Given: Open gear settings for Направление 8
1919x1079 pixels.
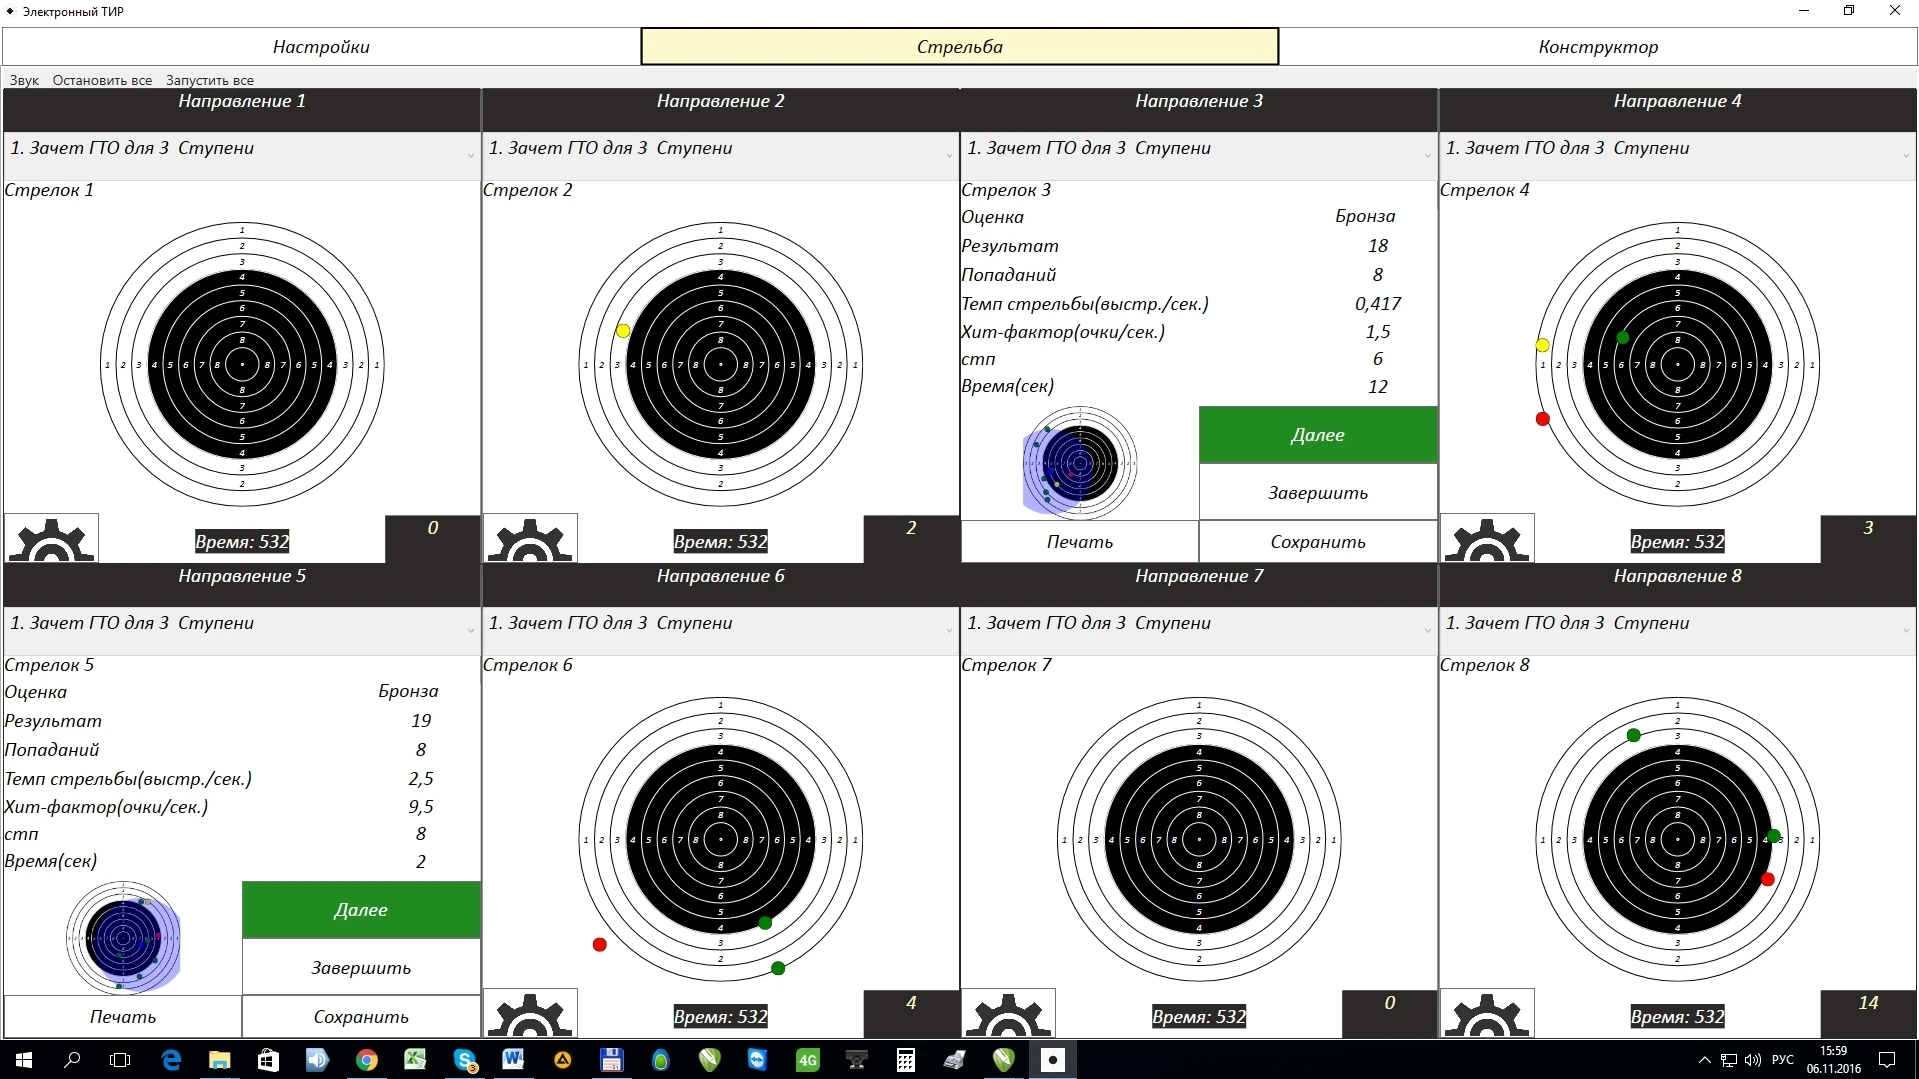Looking at the screenshot, I should [1487, 1014].
